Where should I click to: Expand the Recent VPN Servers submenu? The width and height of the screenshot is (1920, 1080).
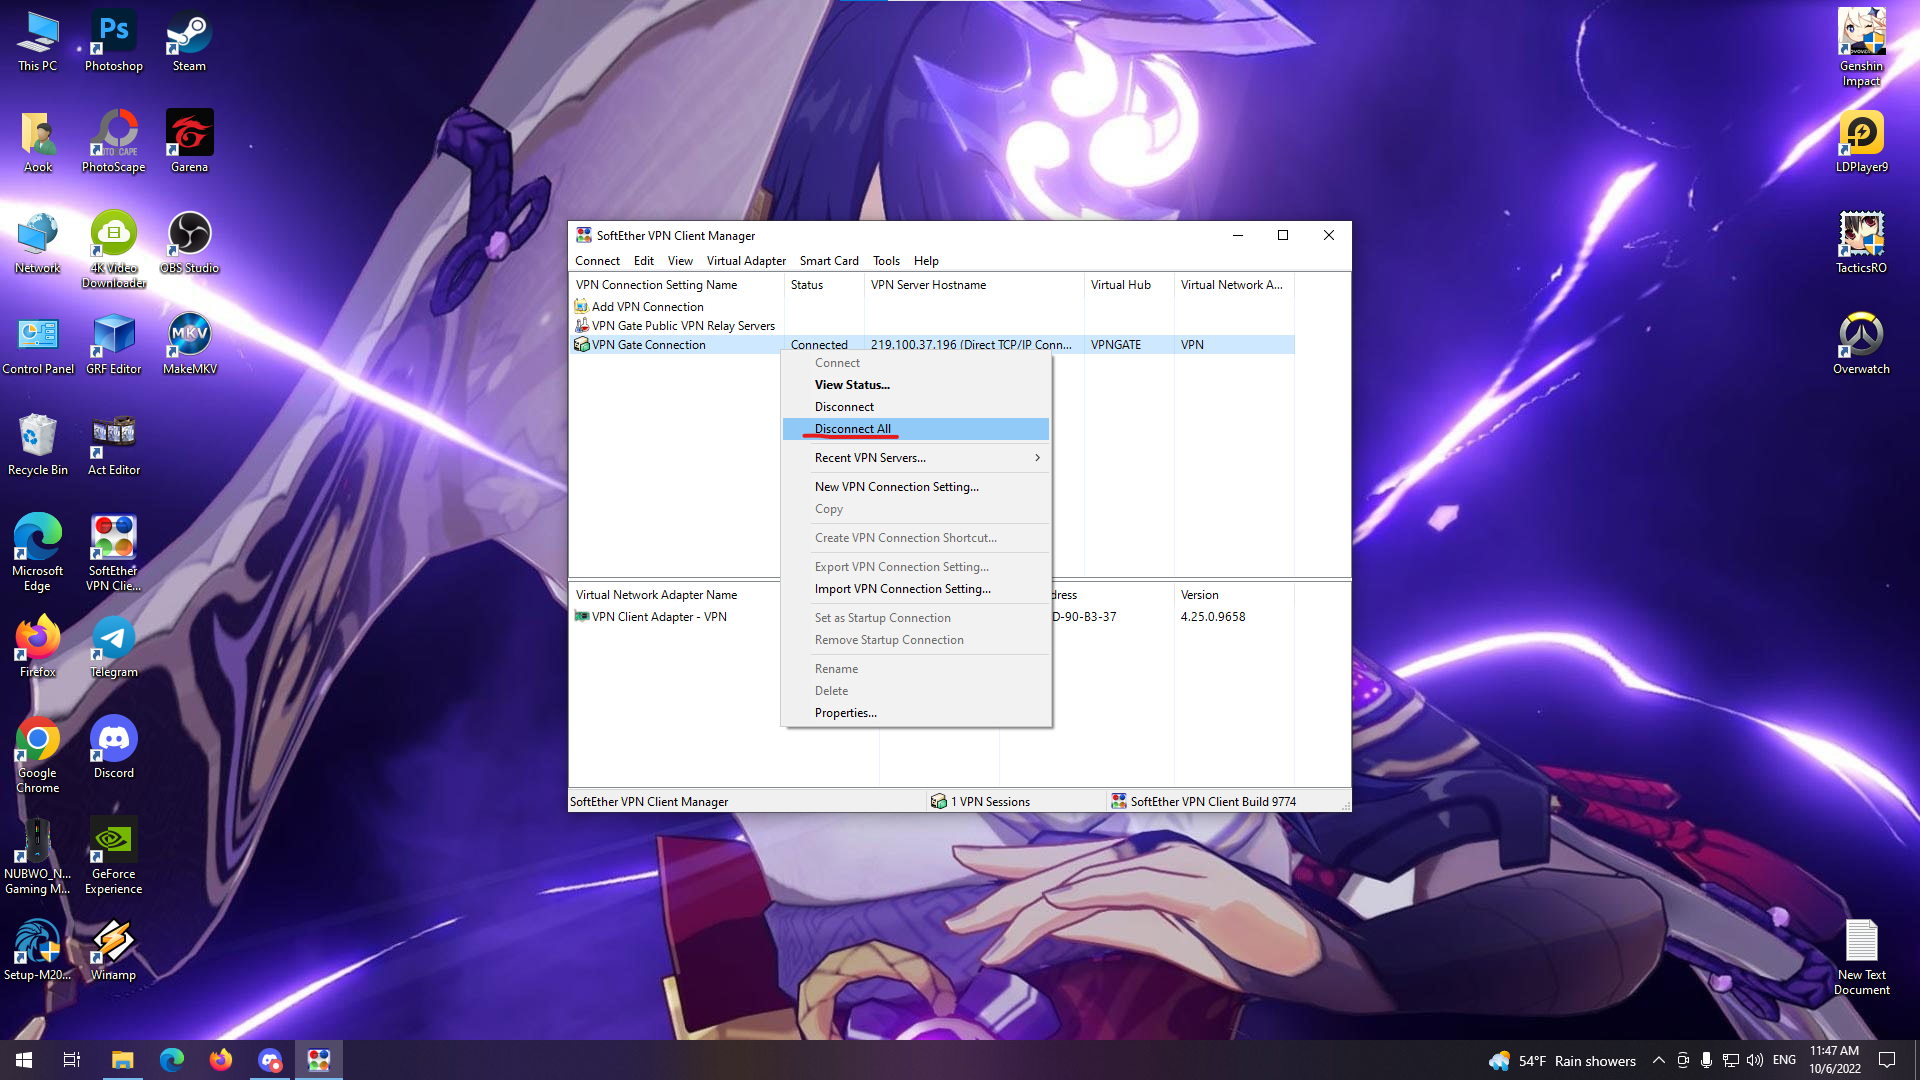pyautogui.click(x=916, y=458)
